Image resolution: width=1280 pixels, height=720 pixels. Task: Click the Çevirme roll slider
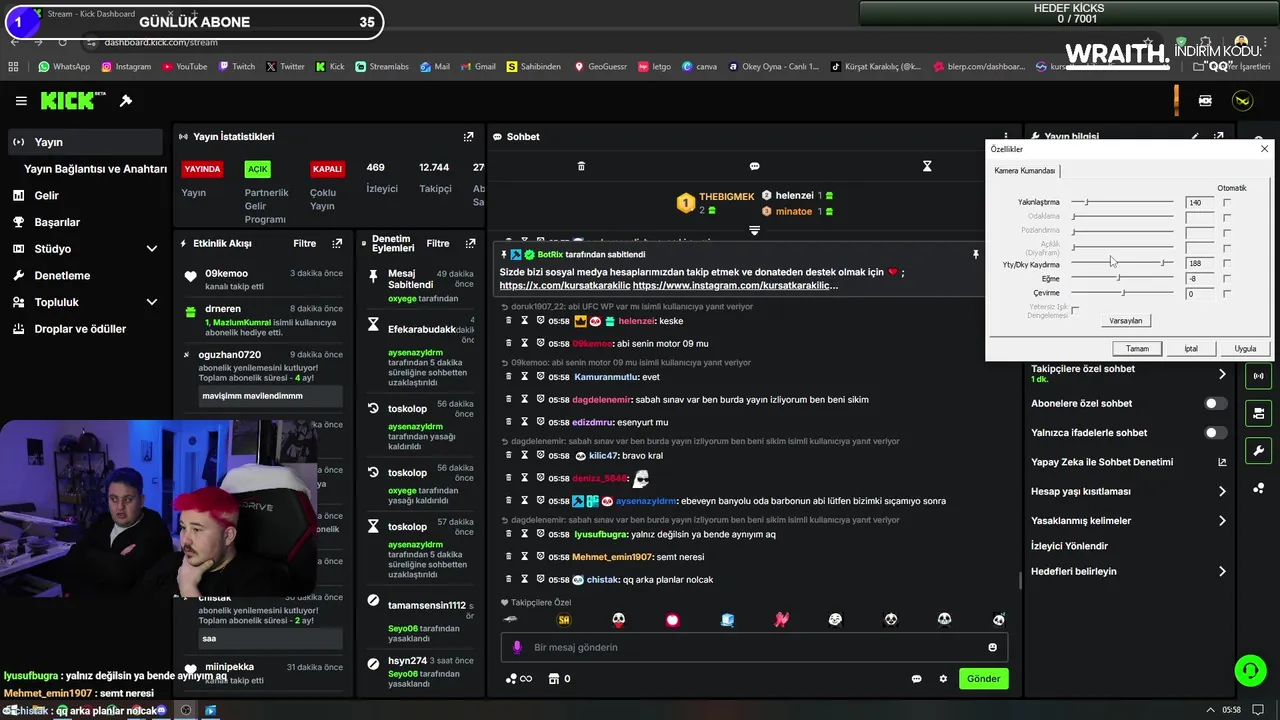[x=1123, y=293]
